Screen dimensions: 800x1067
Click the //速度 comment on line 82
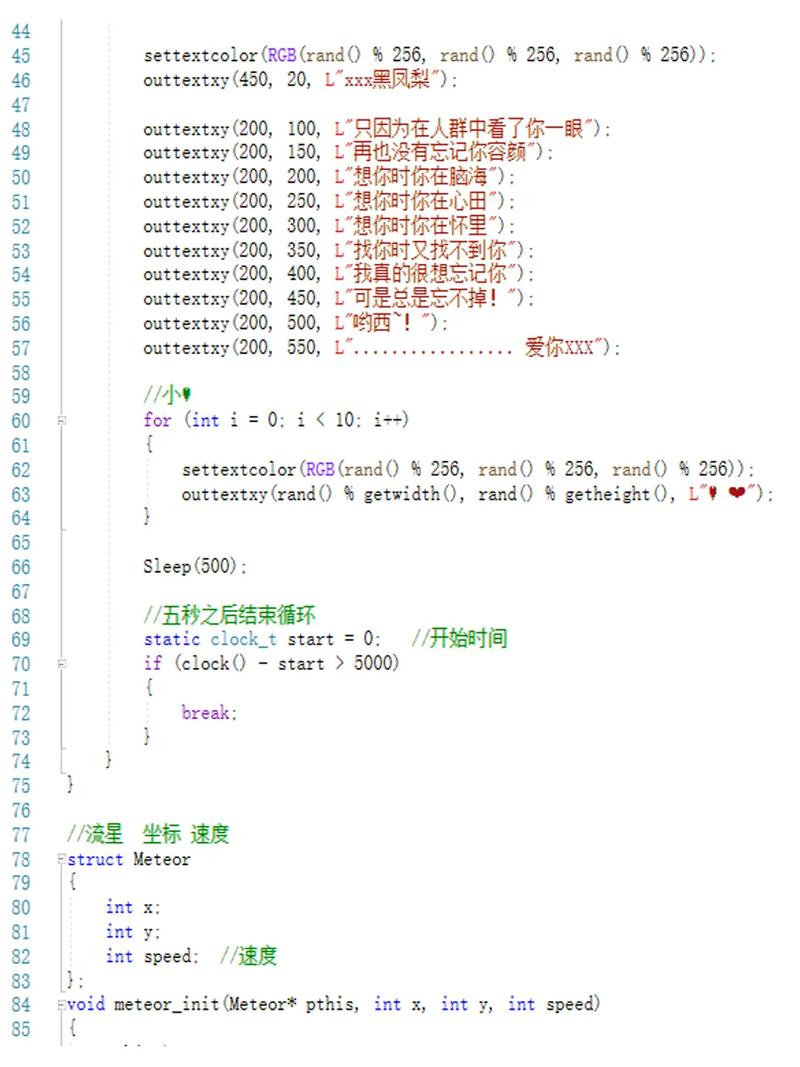248,956
